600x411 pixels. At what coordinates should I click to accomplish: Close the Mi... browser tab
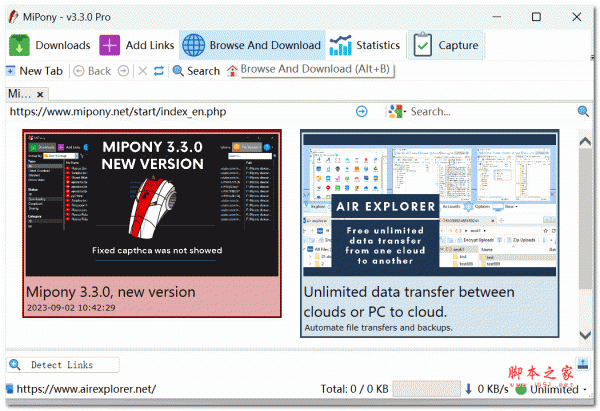coord(40,95)
